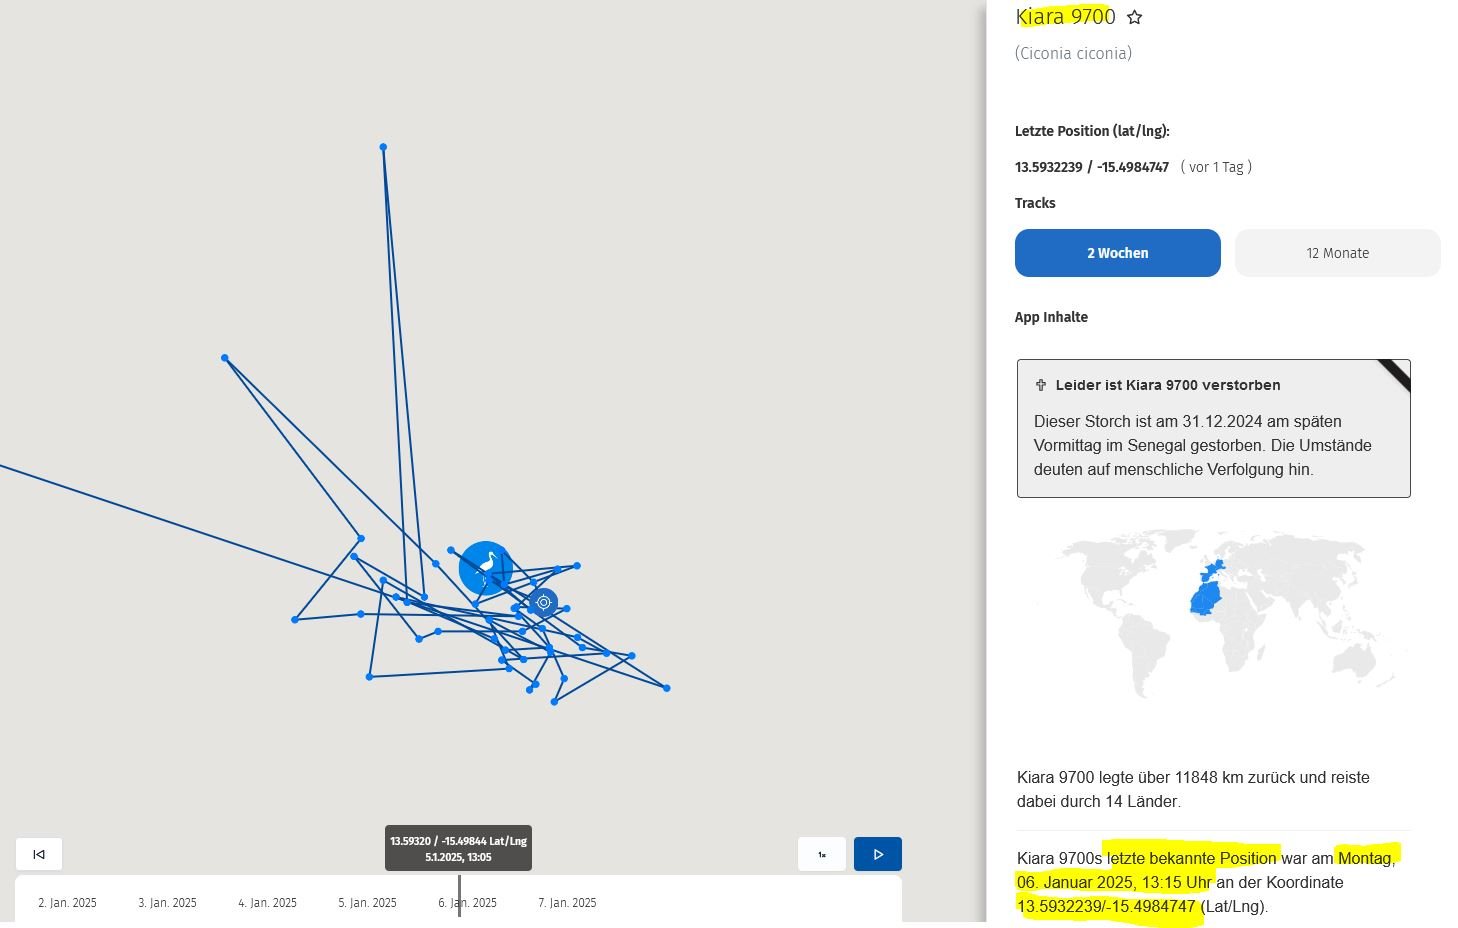Select the 2 Wochen track range

pyautogui.click(x=1117, y=253)
